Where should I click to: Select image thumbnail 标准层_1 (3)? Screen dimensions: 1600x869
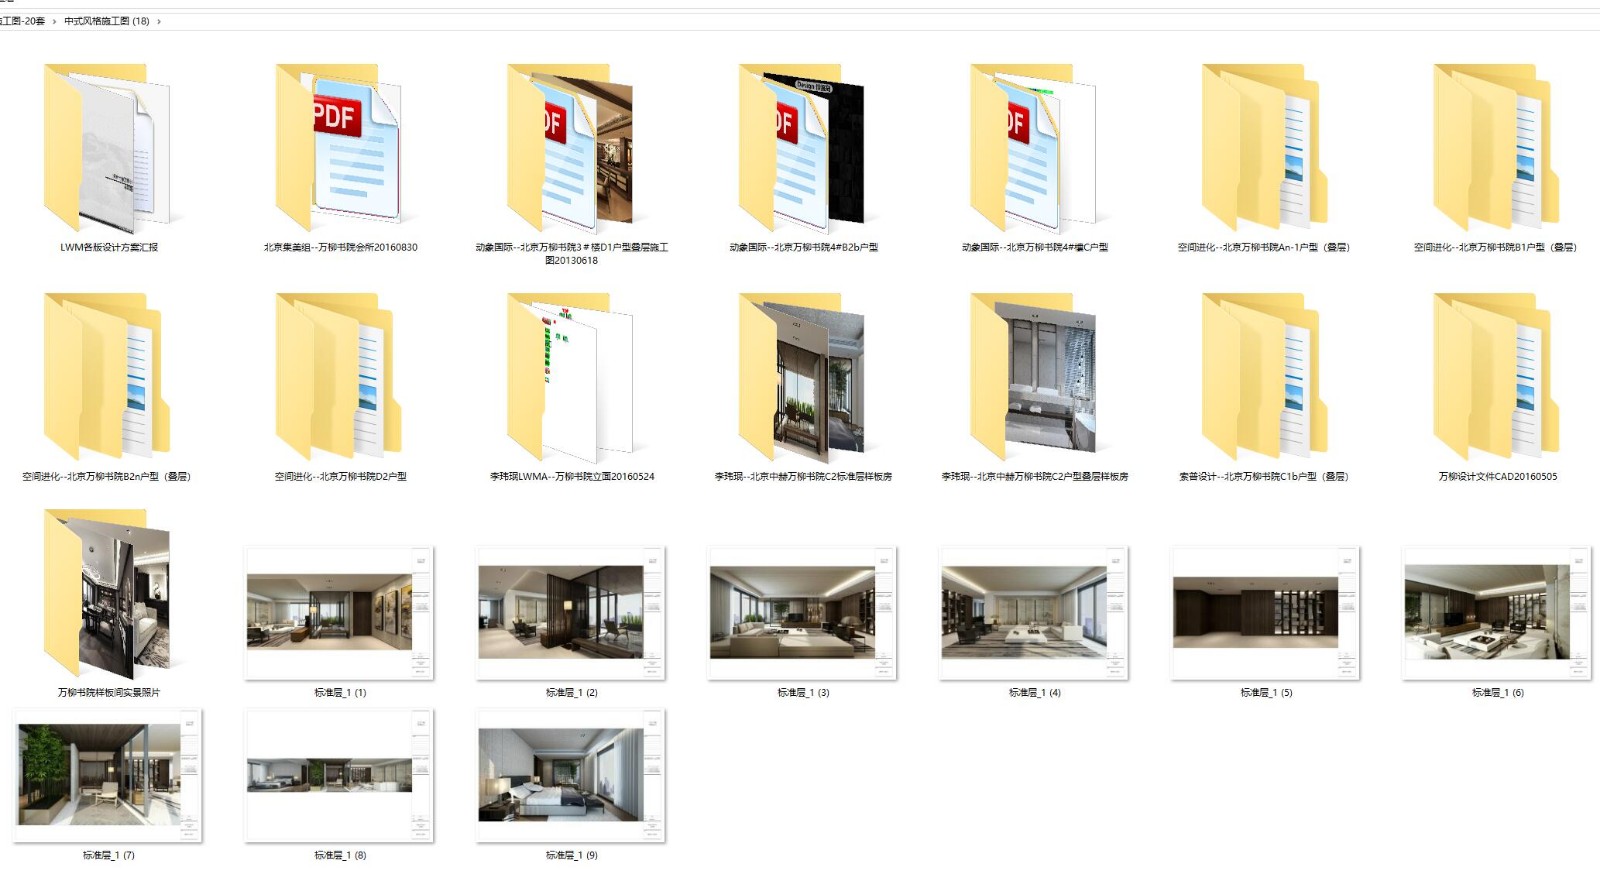tap(803, 613)
